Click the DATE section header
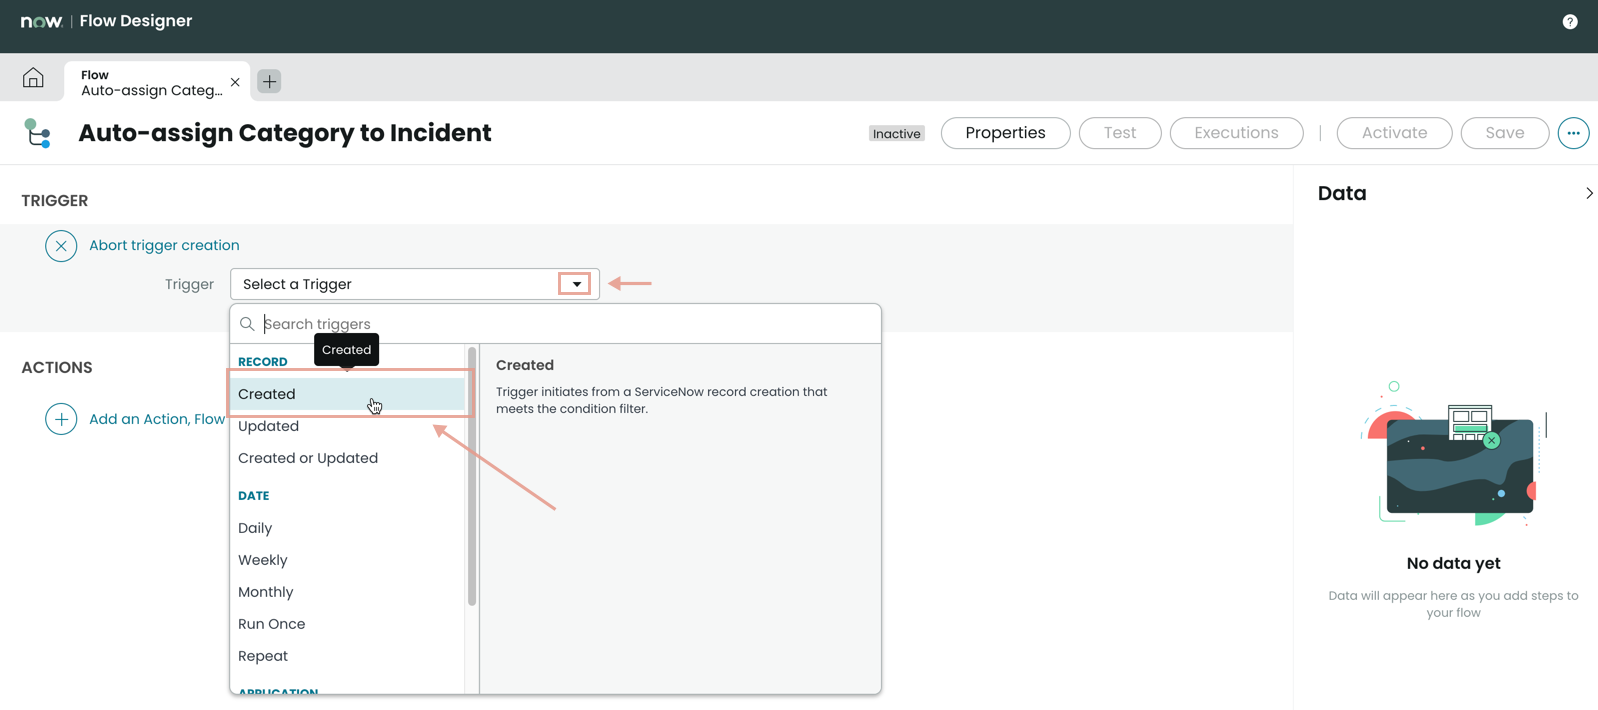 click(x=254, y=496)
